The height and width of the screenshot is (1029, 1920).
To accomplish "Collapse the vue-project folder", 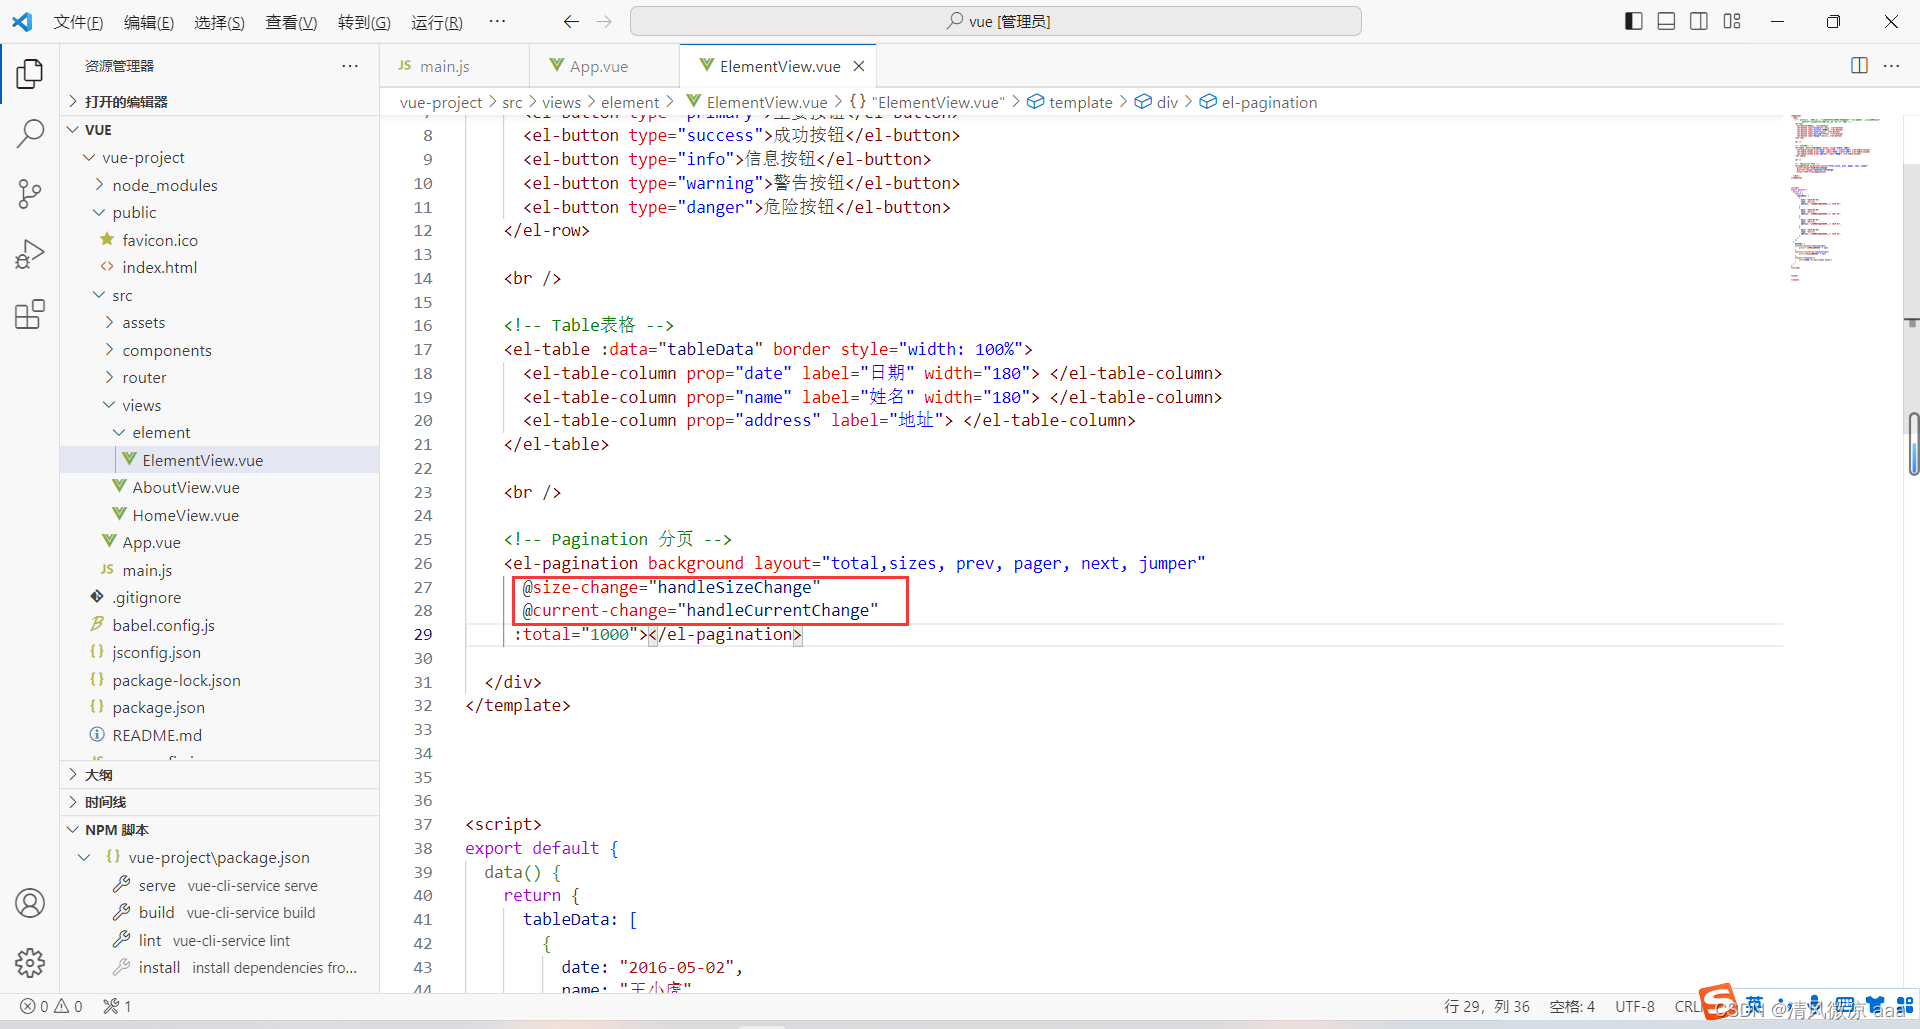I will [220, 158].
